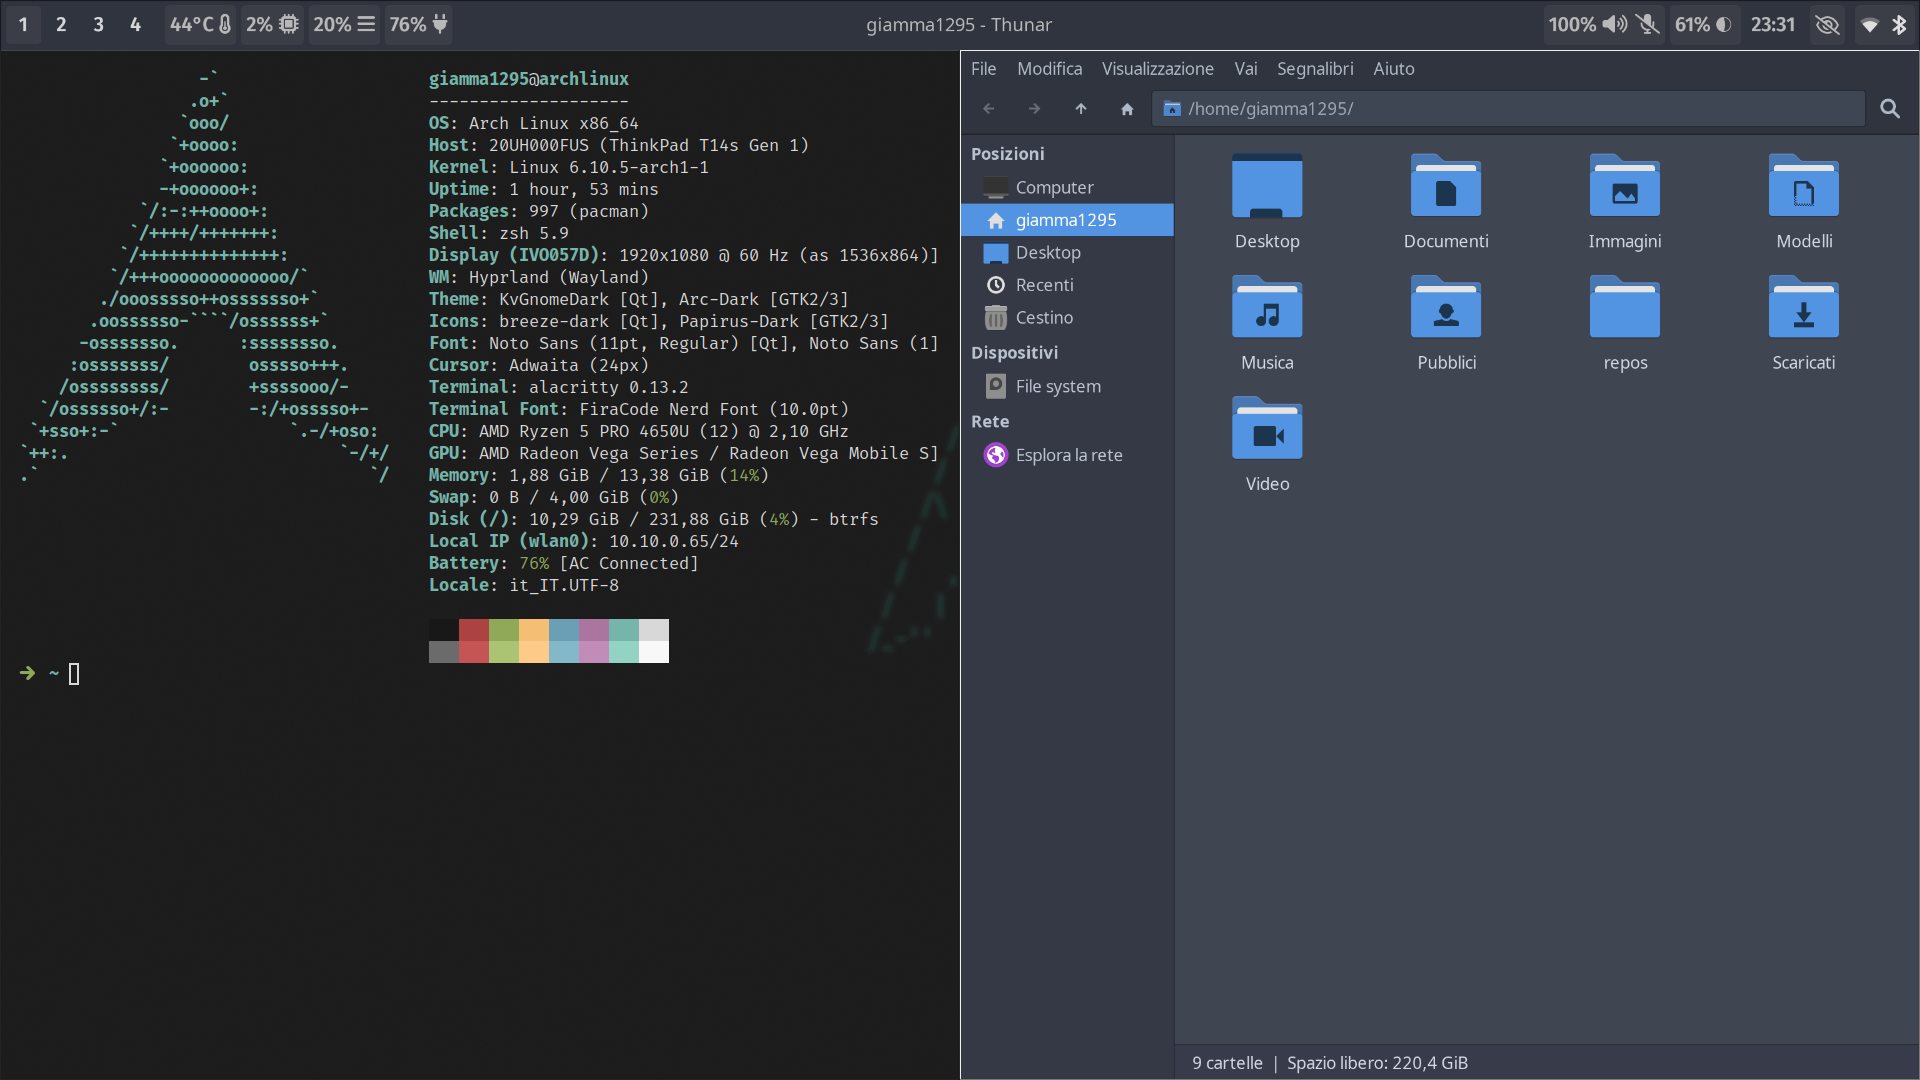Click the terminal prompt cursor
Image resolution: width=1920 pixels, height=1080 pixels.
(74, 674)
